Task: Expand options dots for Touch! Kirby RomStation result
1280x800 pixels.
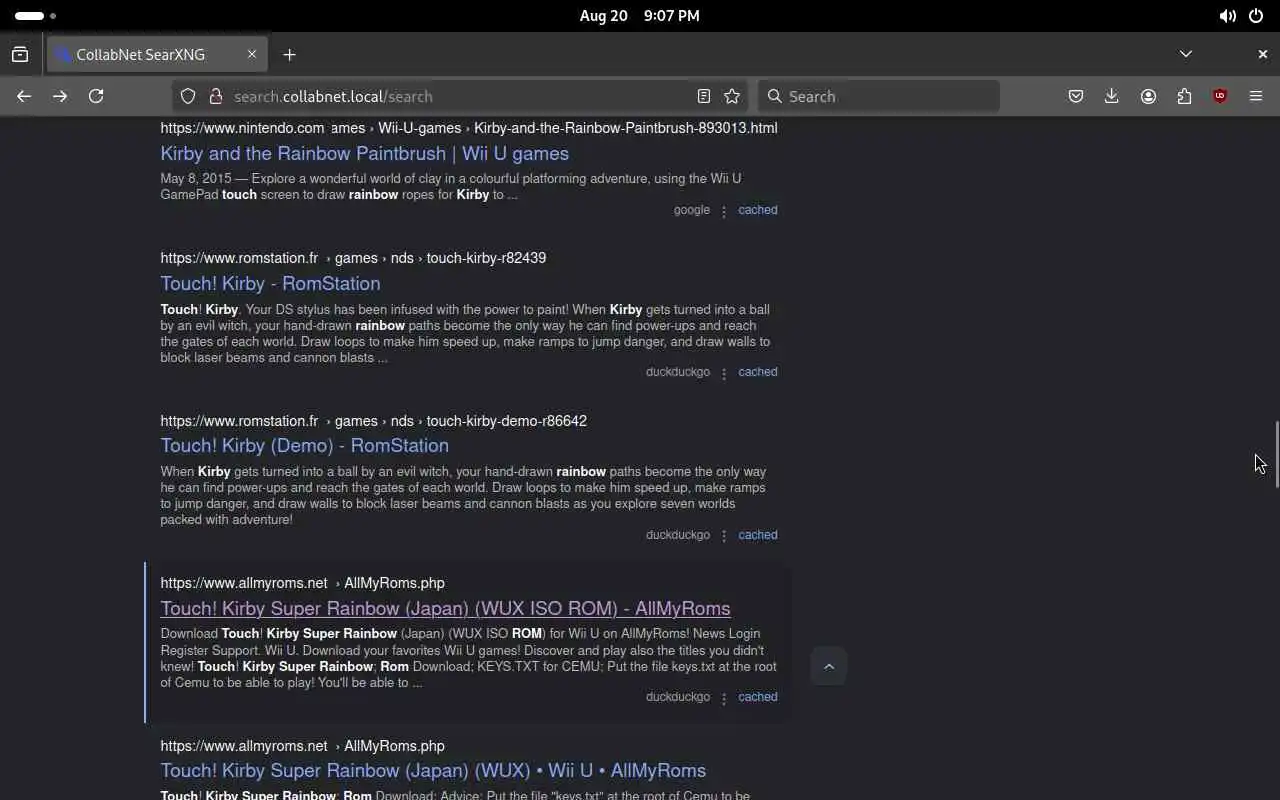Action: click(x=724, y=373)
